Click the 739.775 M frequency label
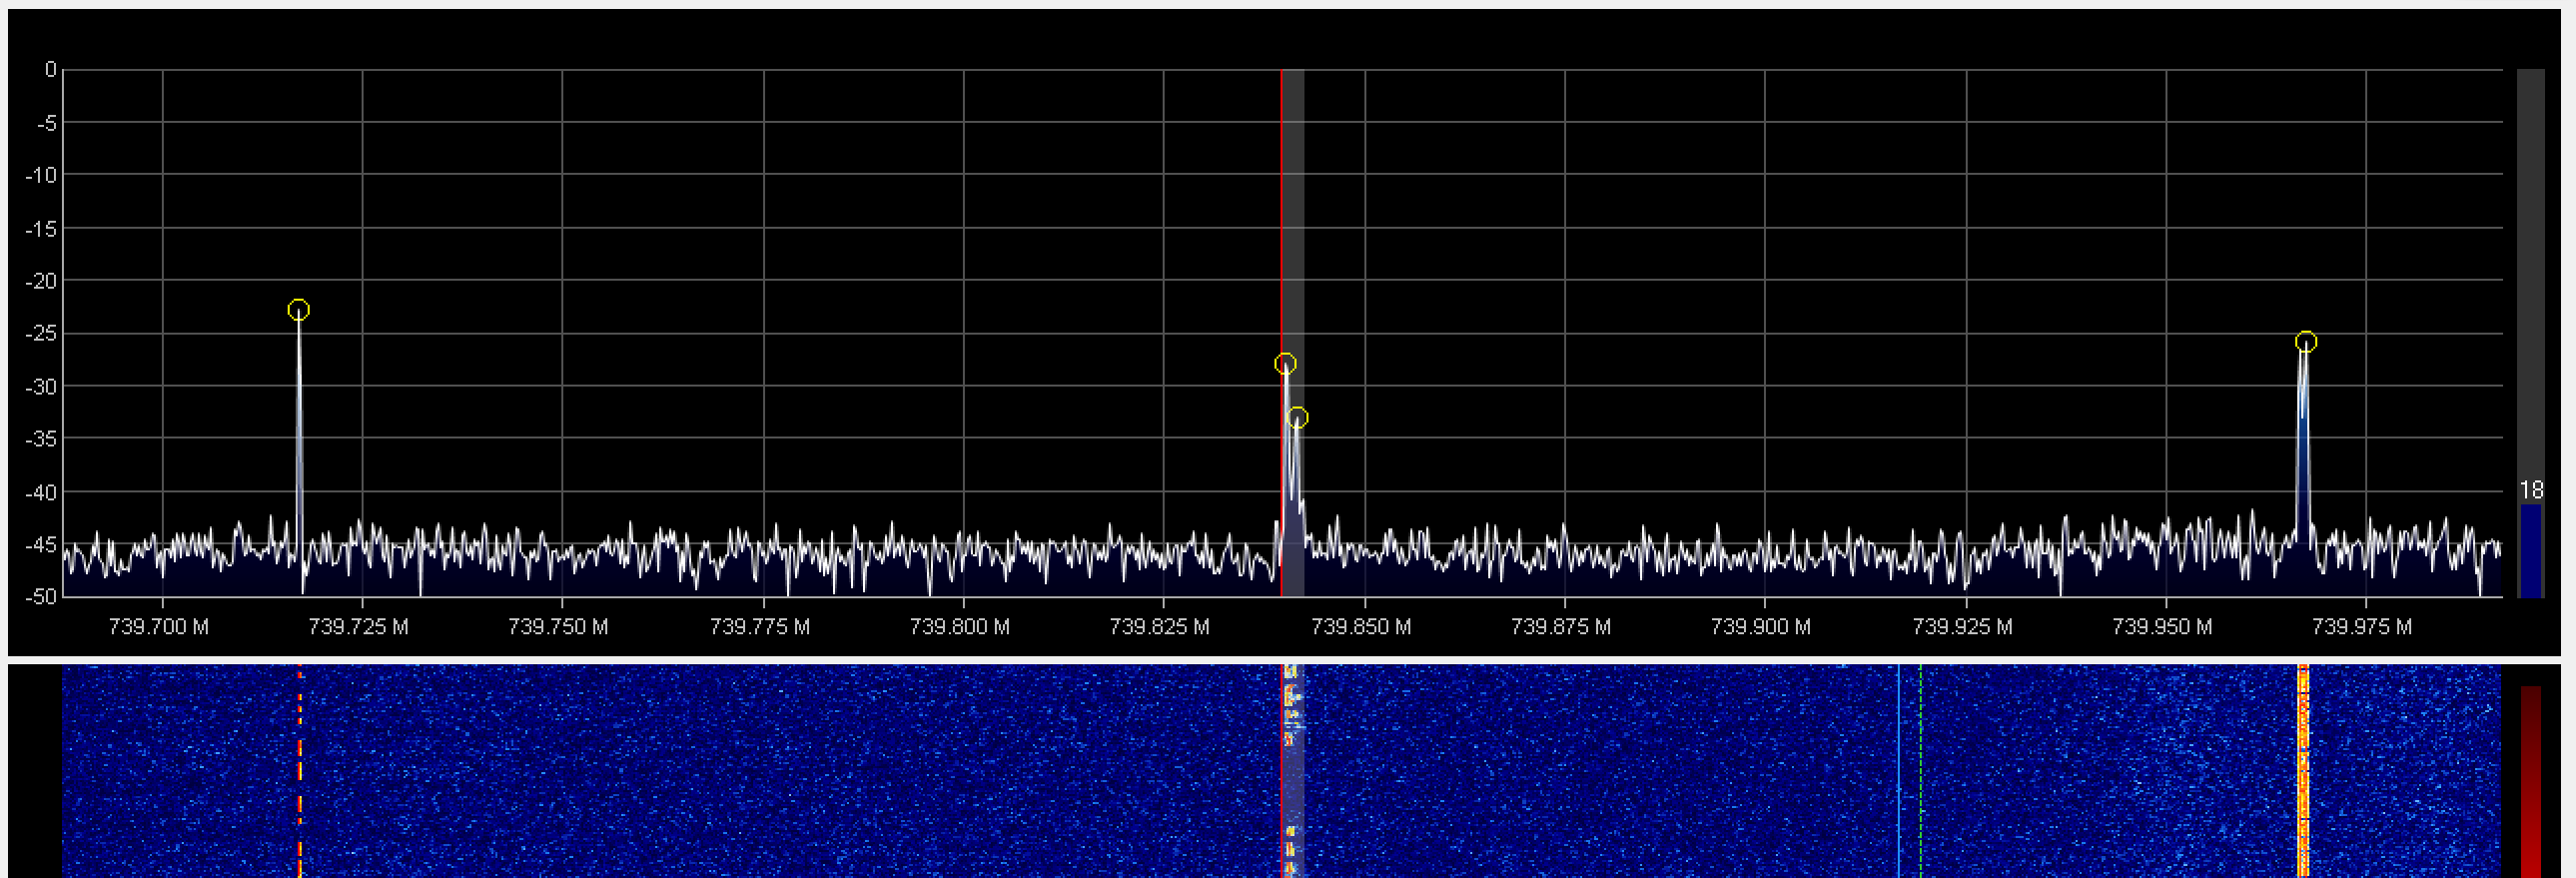 tap(760, 627)
